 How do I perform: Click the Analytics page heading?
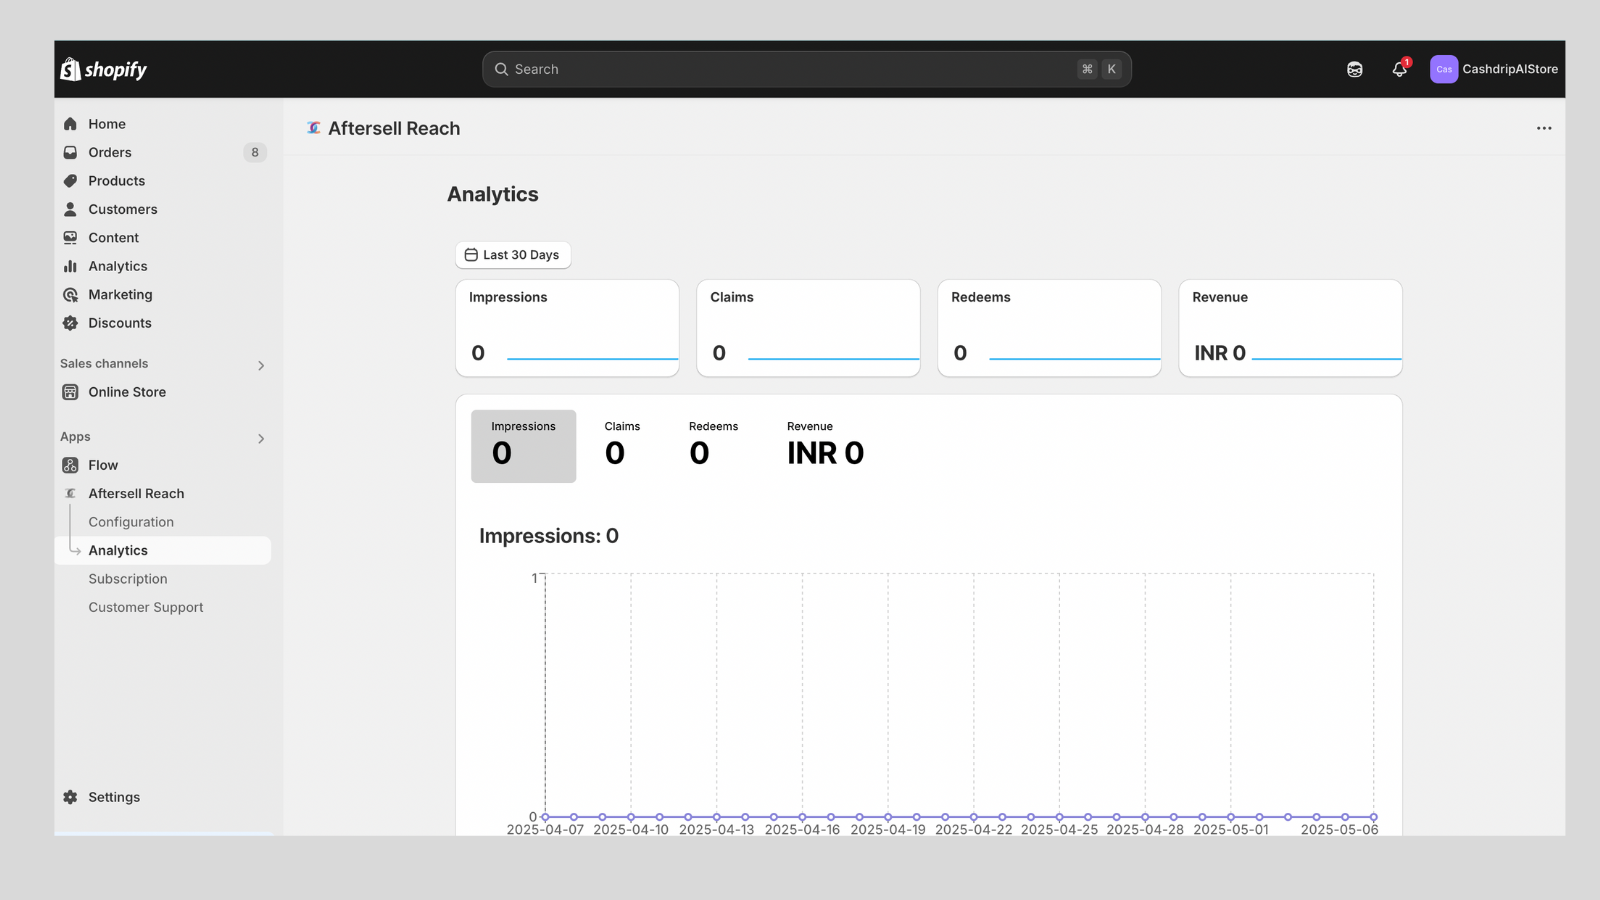click(x=493, y=194)
